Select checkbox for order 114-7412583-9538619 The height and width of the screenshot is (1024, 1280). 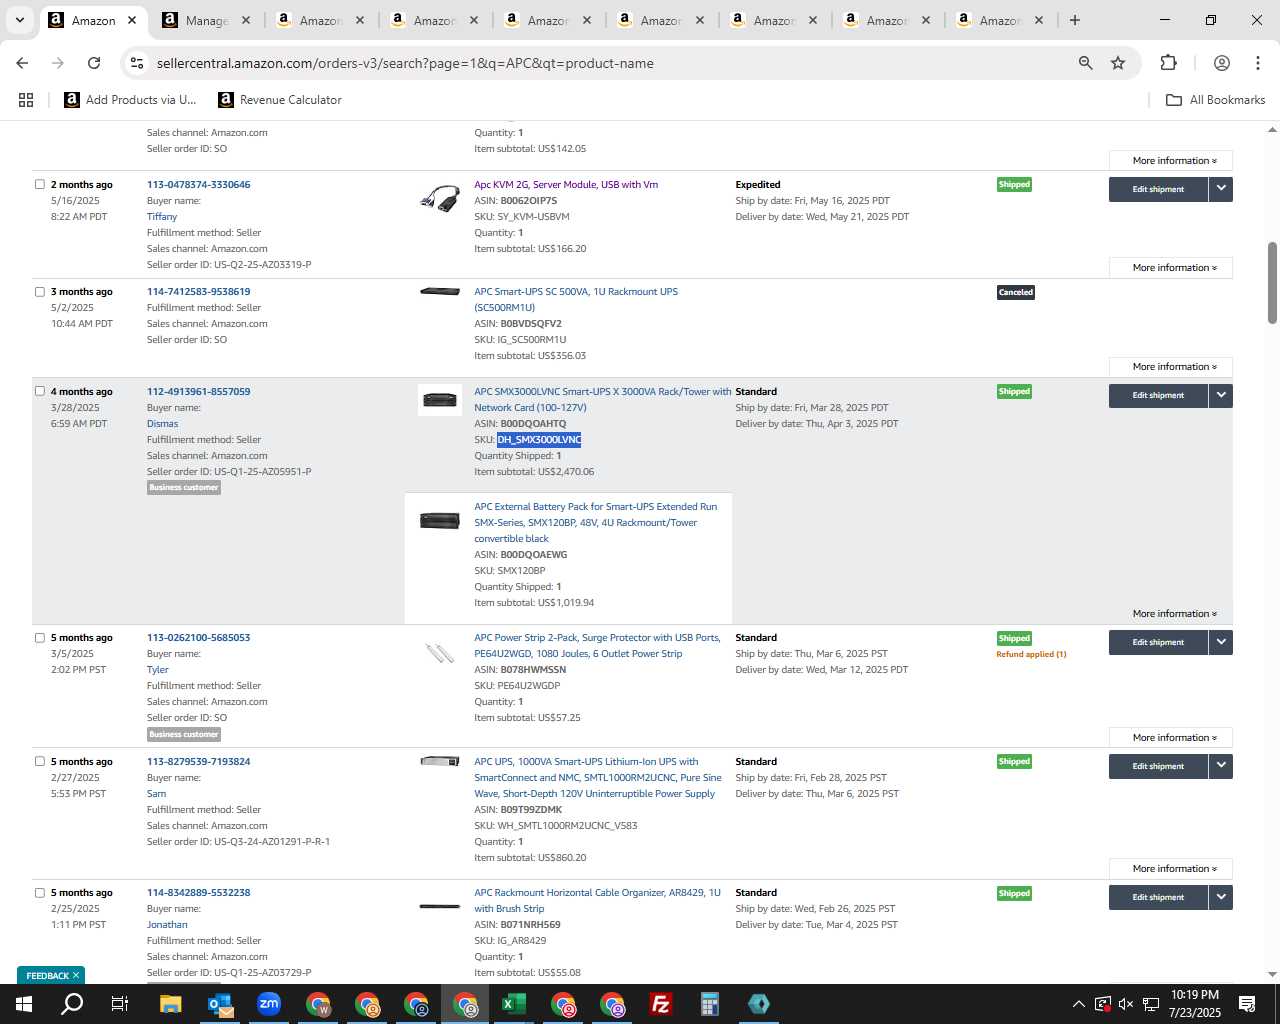click(40, 292)
